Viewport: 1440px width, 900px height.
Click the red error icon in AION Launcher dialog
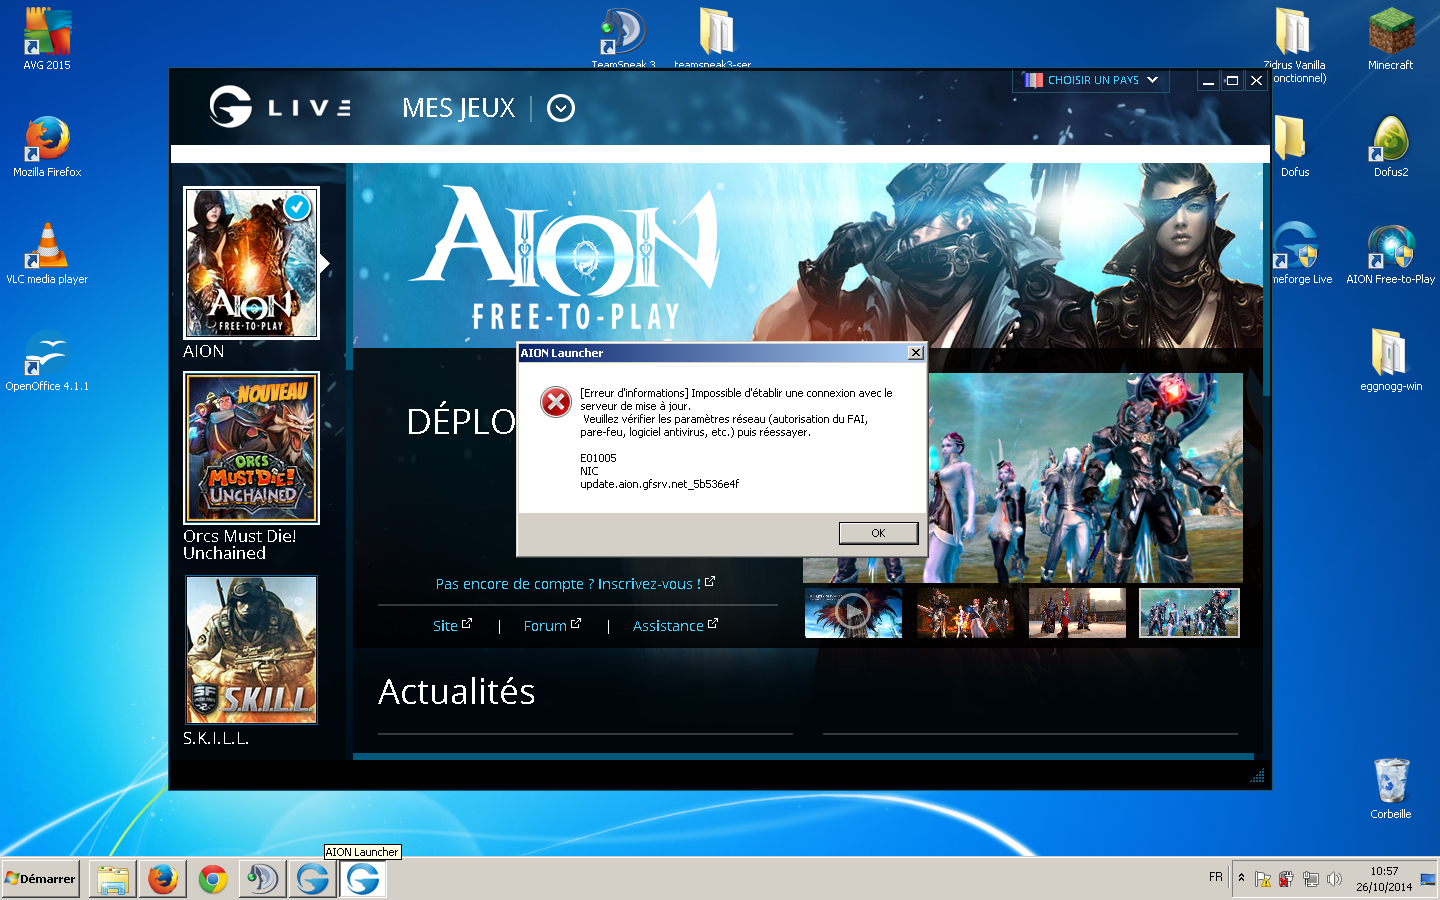point(556,402)
